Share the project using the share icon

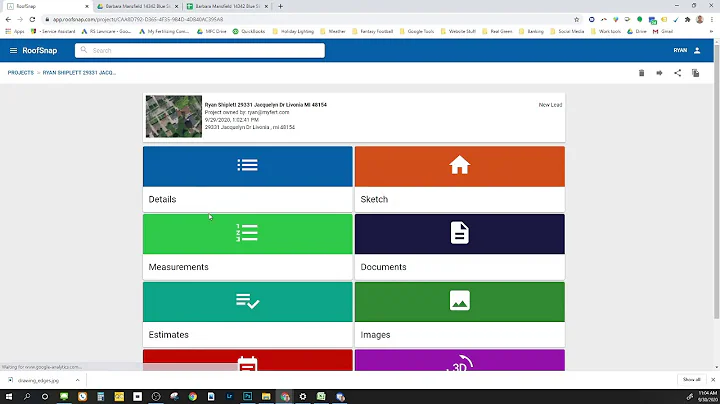point(677,73)
